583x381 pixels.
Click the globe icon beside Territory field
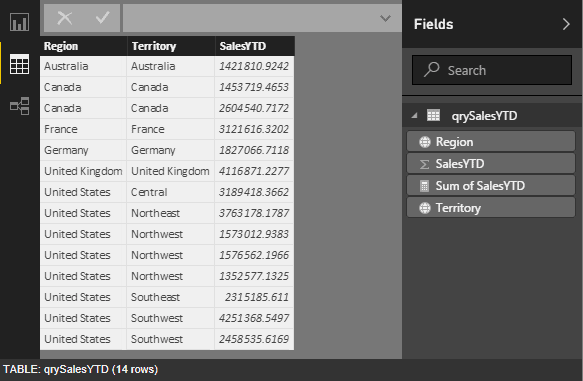425,208
